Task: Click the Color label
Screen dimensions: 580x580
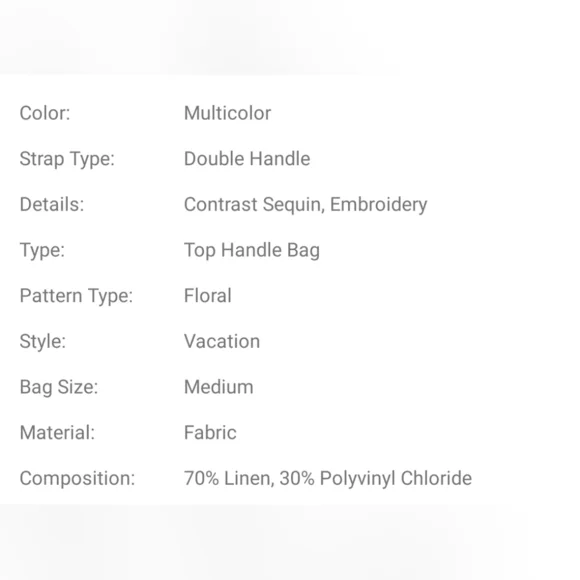Action: tap(45, 113)
